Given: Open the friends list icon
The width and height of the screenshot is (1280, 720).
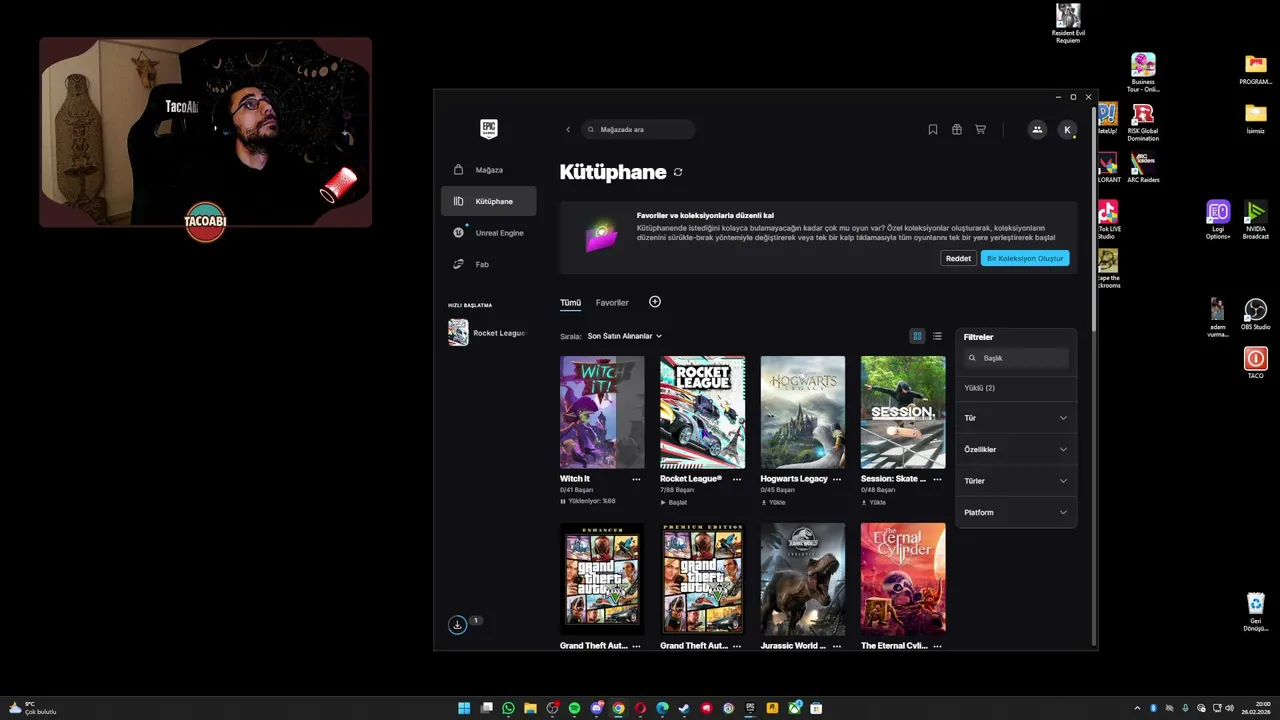Looking at the screenshot, I should 1037,129.
